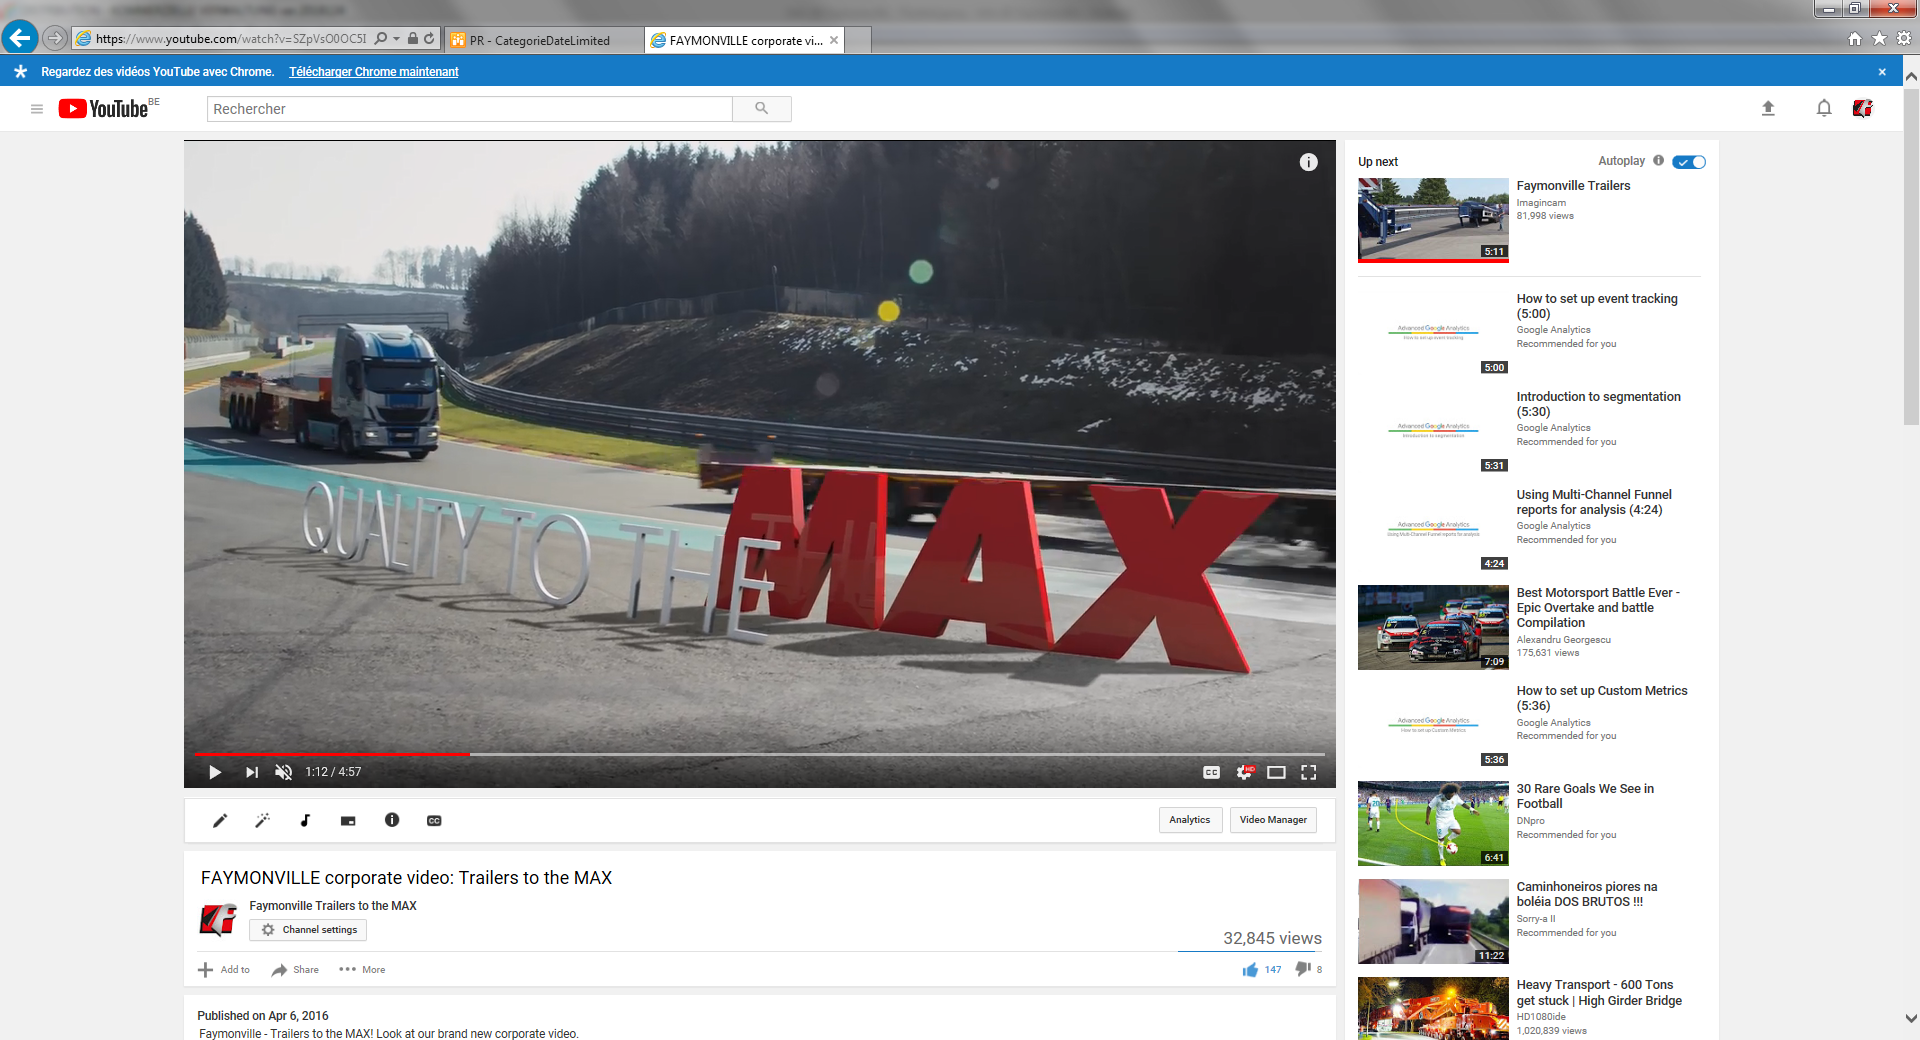1920x1040 pixels.
Task: Open the YouTube guide hamburger menu
Action: pos(37,109)
